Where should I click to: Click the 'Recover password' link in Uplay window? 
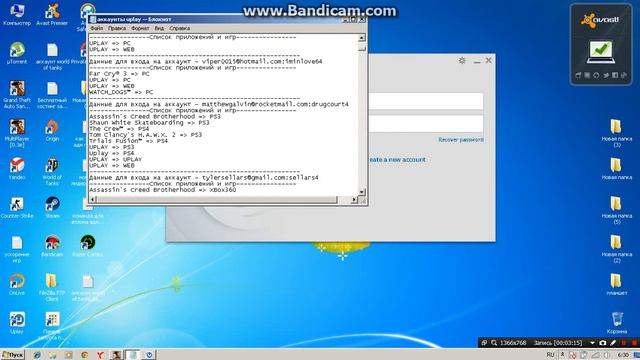pyautogui.click(x=461, y=140)
